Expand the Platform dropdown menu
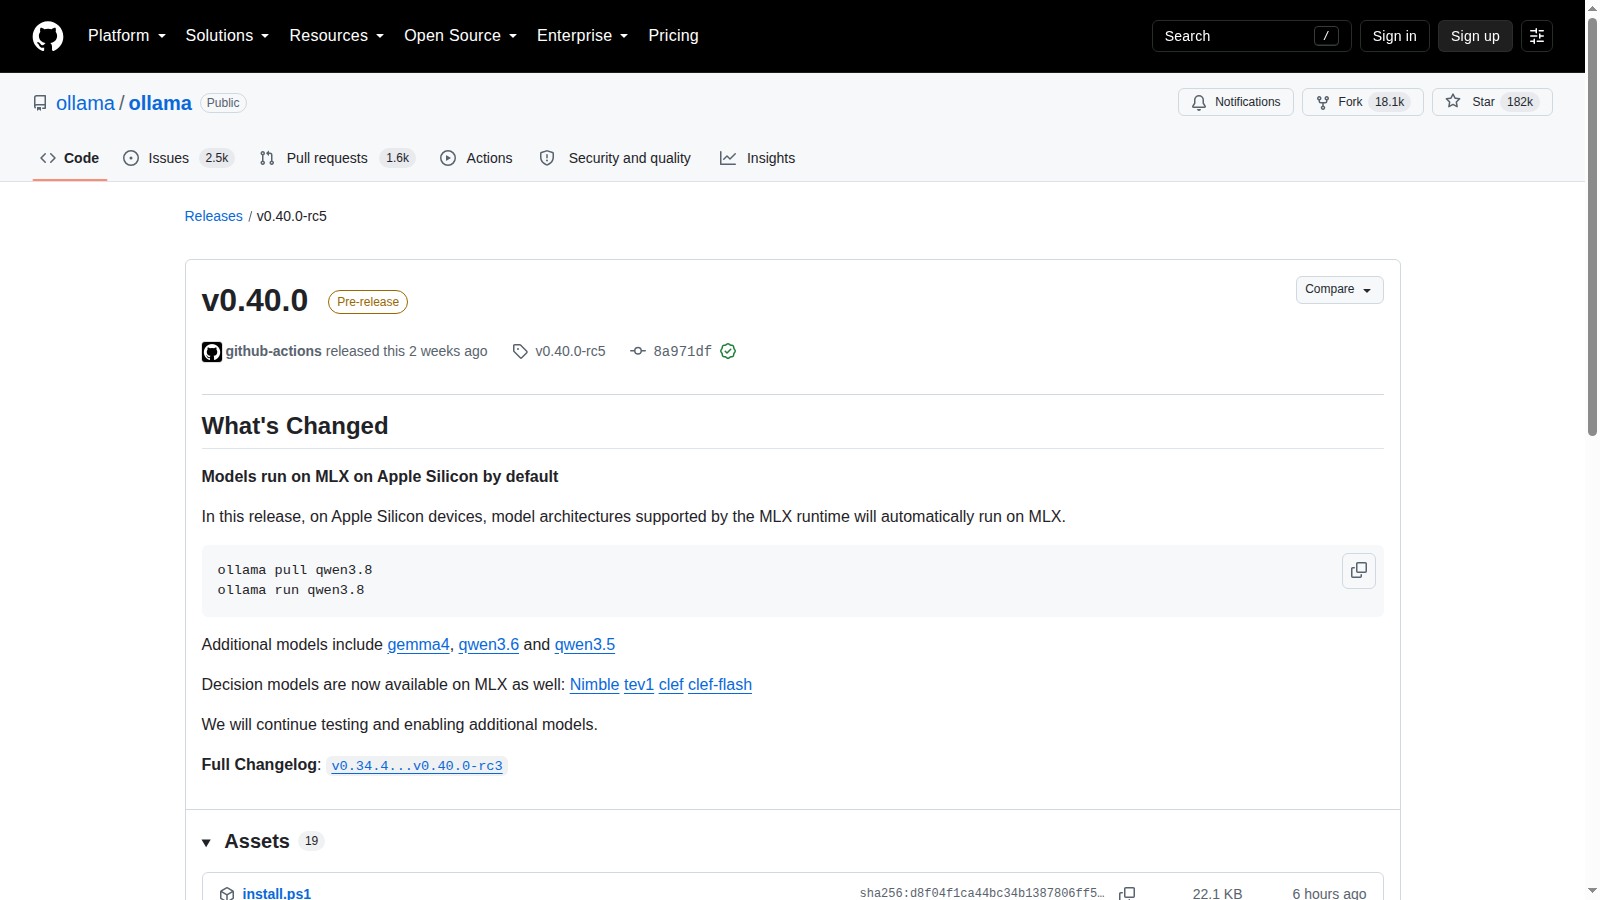This screenshot has width=1600, height=900. (x=127, y=36)
